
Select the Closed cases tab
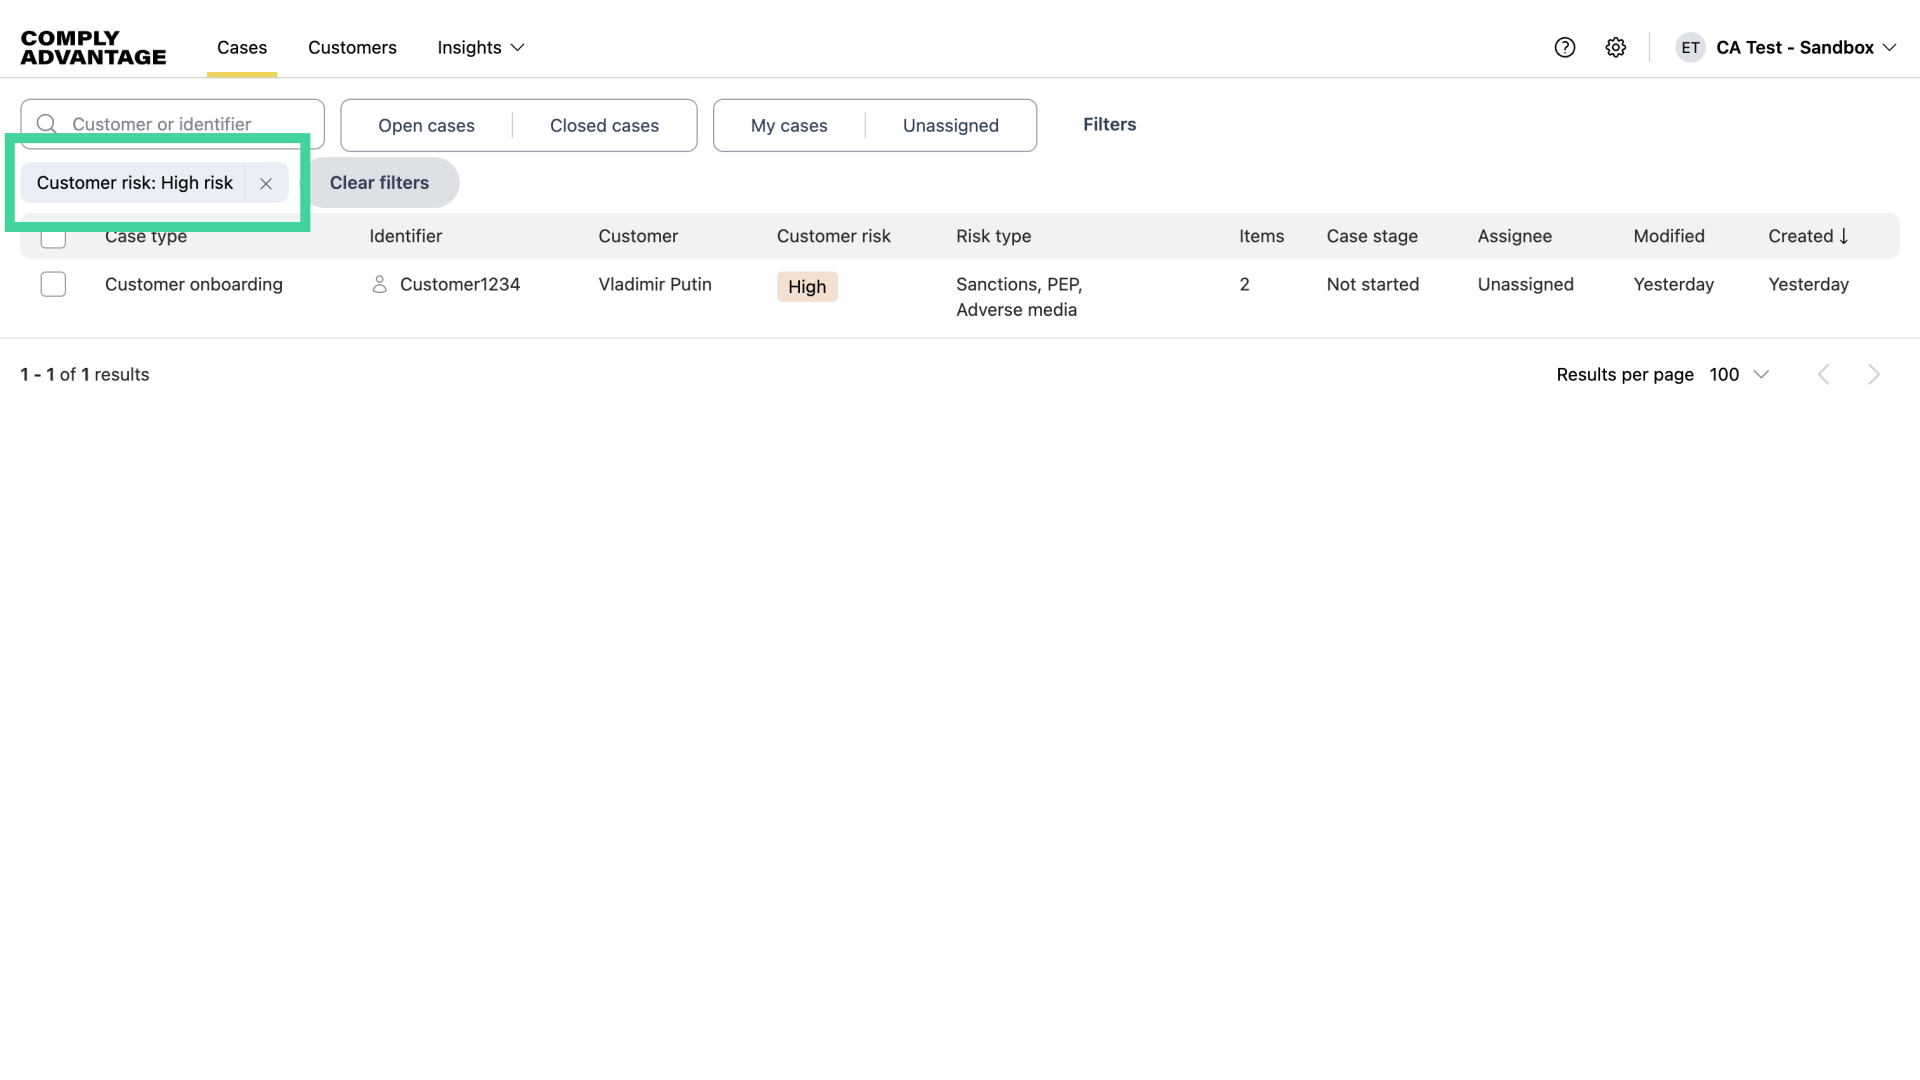click(x=604, y=125)
